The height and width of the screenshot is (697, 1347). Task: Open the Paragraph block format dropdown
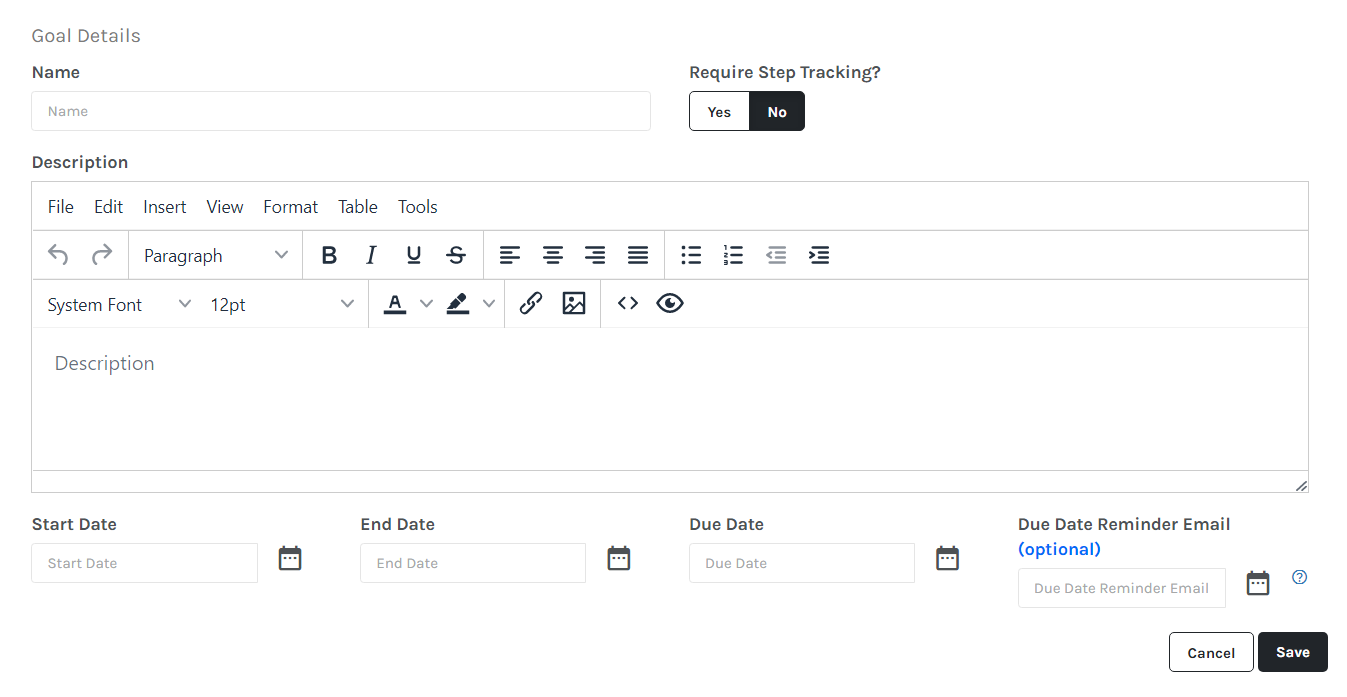tap(215, 256)
